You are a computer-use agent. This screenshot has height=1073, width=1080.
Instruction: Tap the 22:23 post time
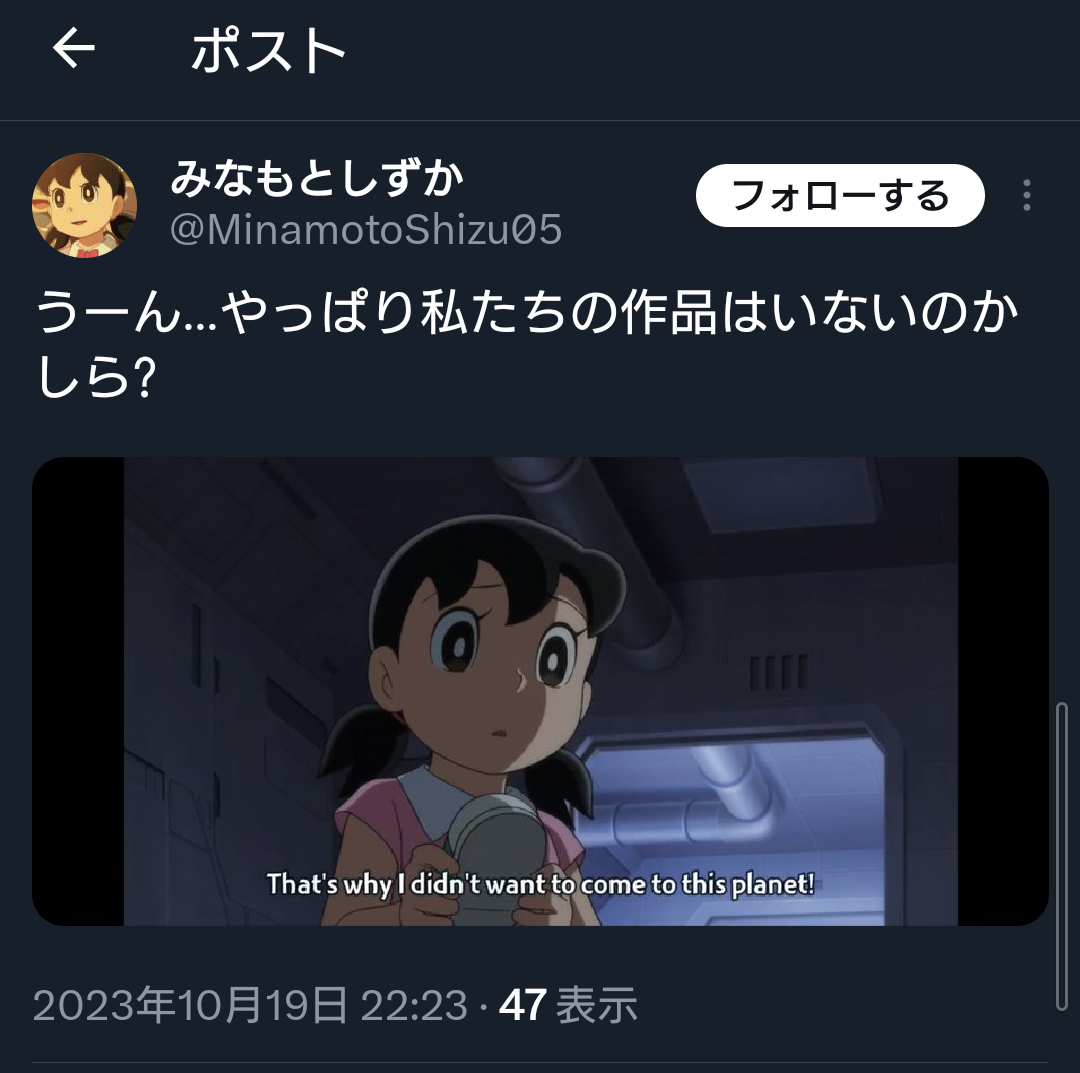(414, 1005)
